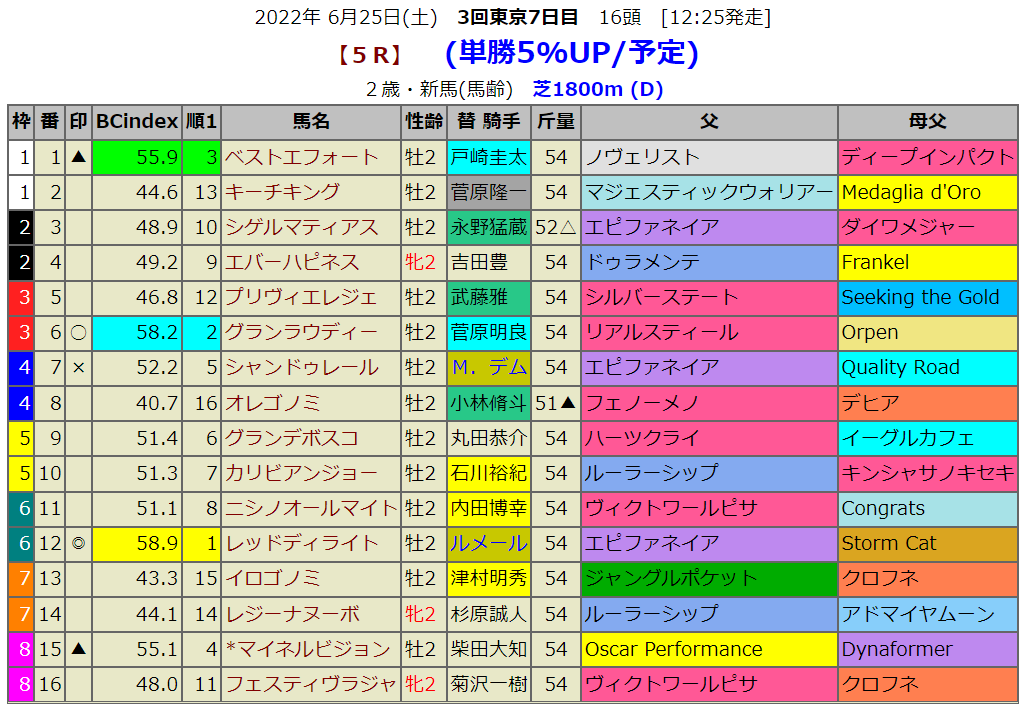Click the ▲ mark for ベストエフォート
This screenshot has height=711, width=1024.
(78, 157)
